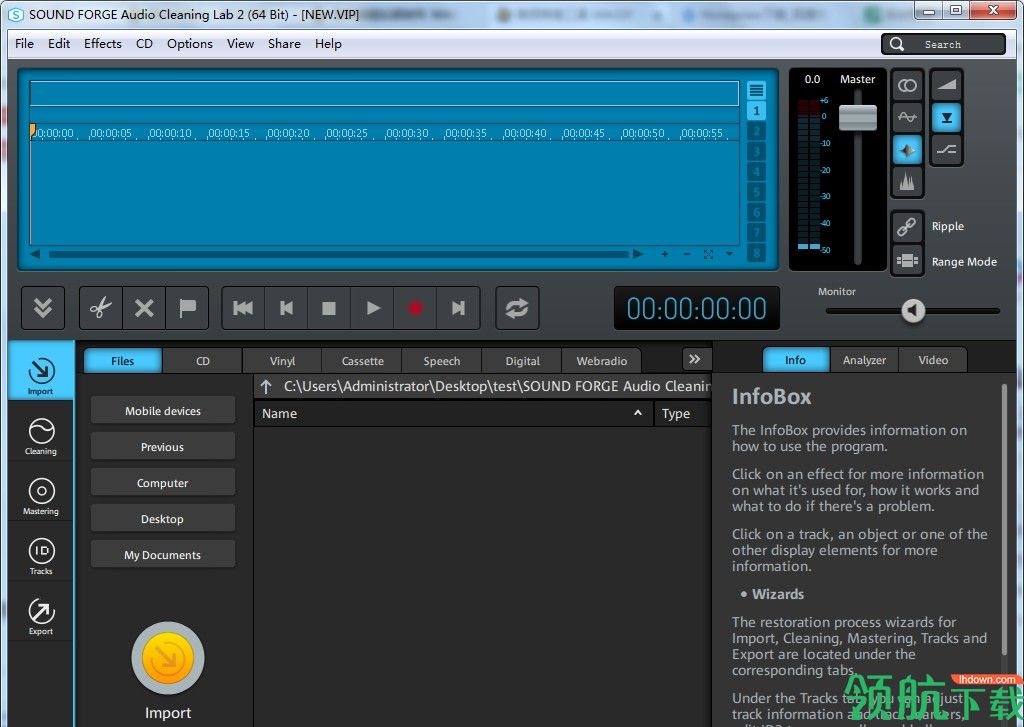Image resolution: width=1024 pixels, height=727 pixels.
Task: Click the Desktop location button
Action: click(163, 519)
